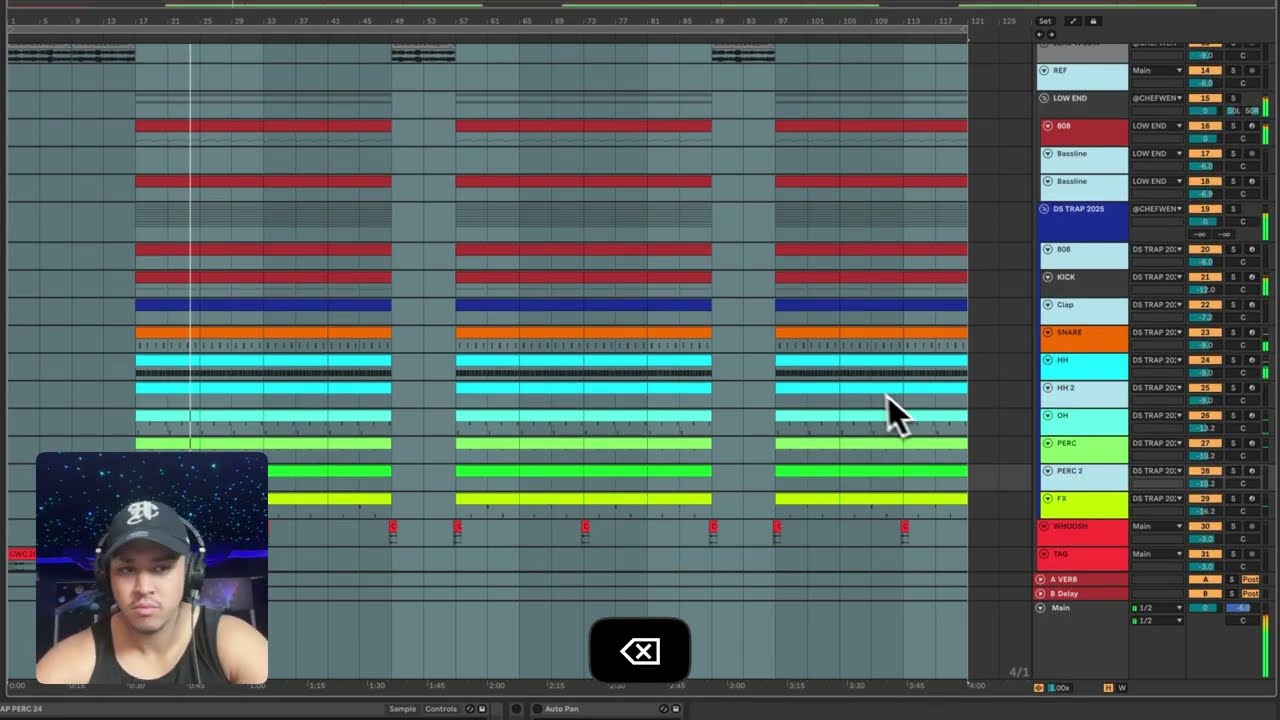The width and height of the screenshot is (1280, 720).
Task: Solo the A VERB return track
Action: [x=1233, y=580]
